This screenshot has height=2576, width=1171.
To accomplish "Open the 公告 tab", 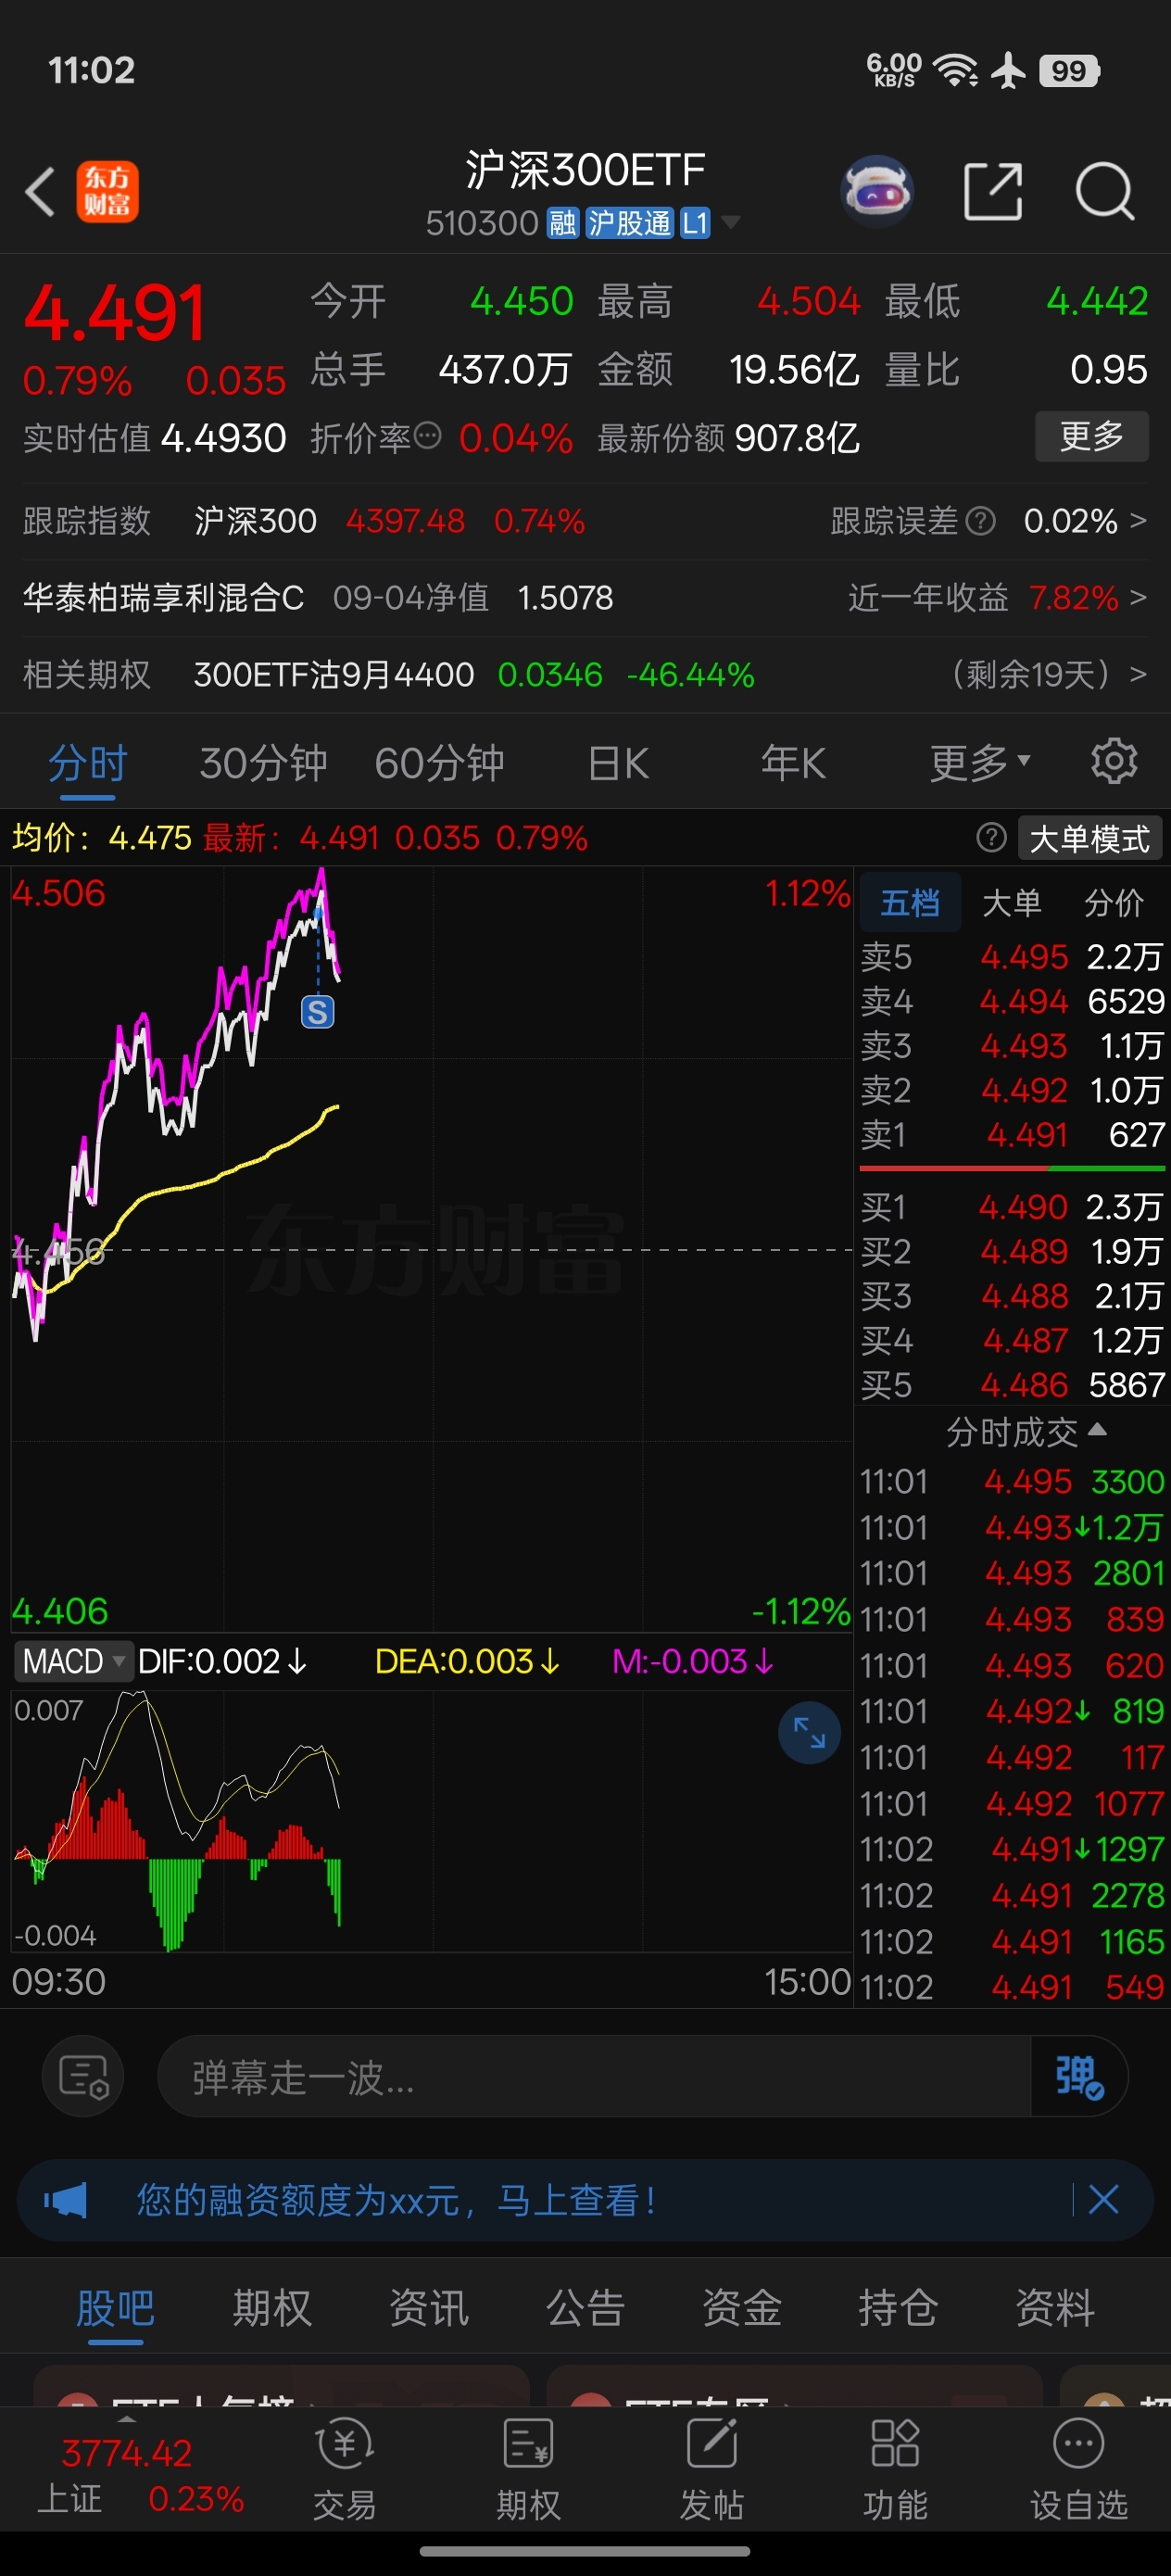I will click(x=585, y=2307).
